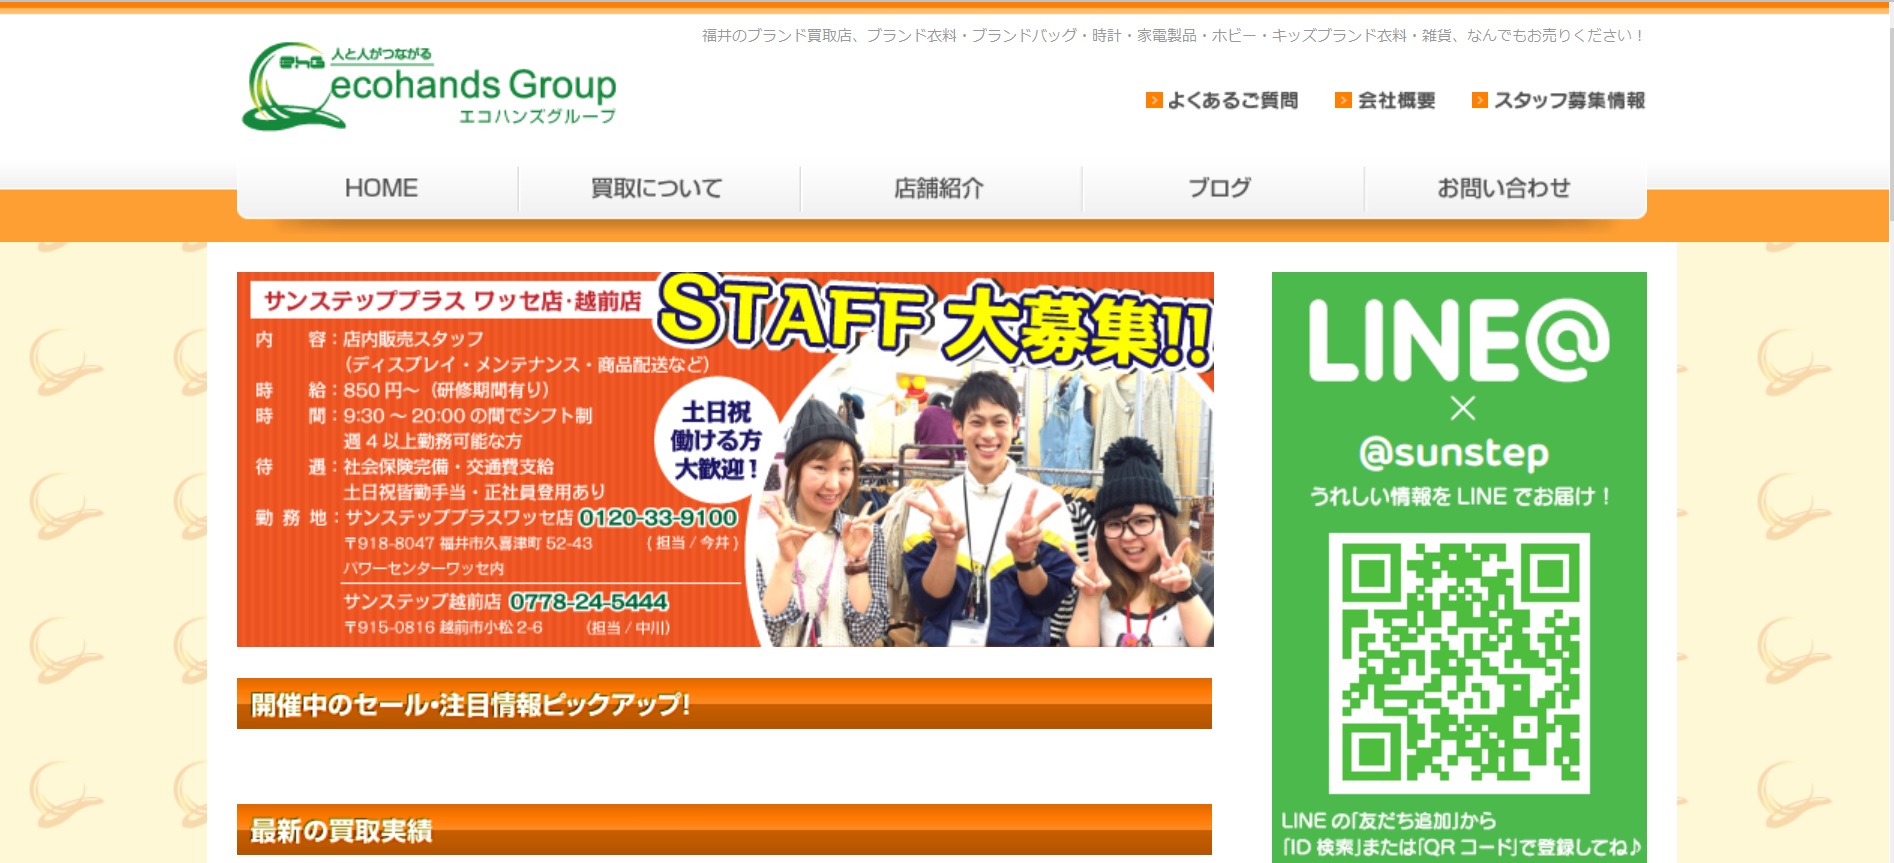1894x863 pixels.
Task: Click the 土日祝働ける方大歓迎 circle badge
Action: point(715,440)
